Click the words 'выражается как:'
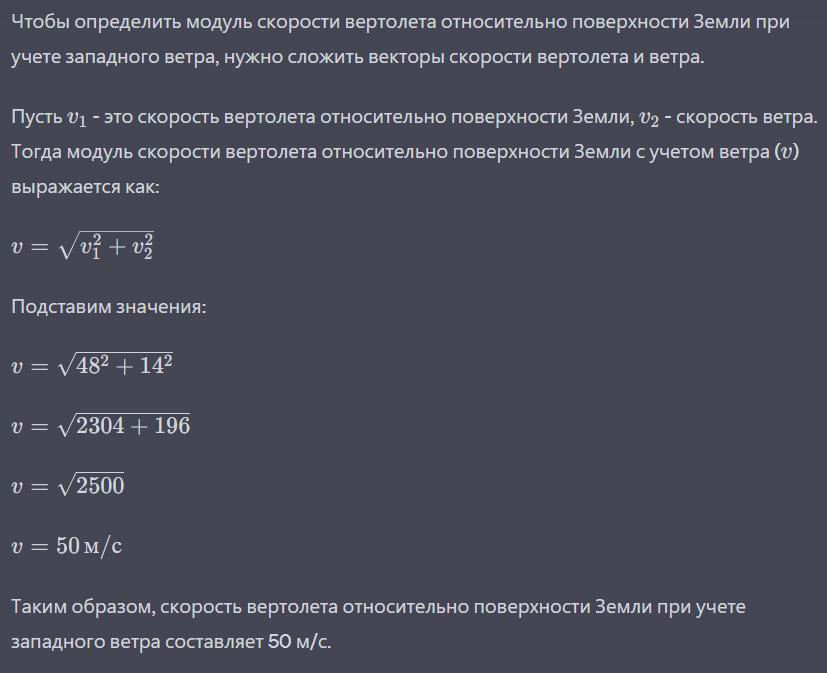827x673 pixels. click(85, 187)
